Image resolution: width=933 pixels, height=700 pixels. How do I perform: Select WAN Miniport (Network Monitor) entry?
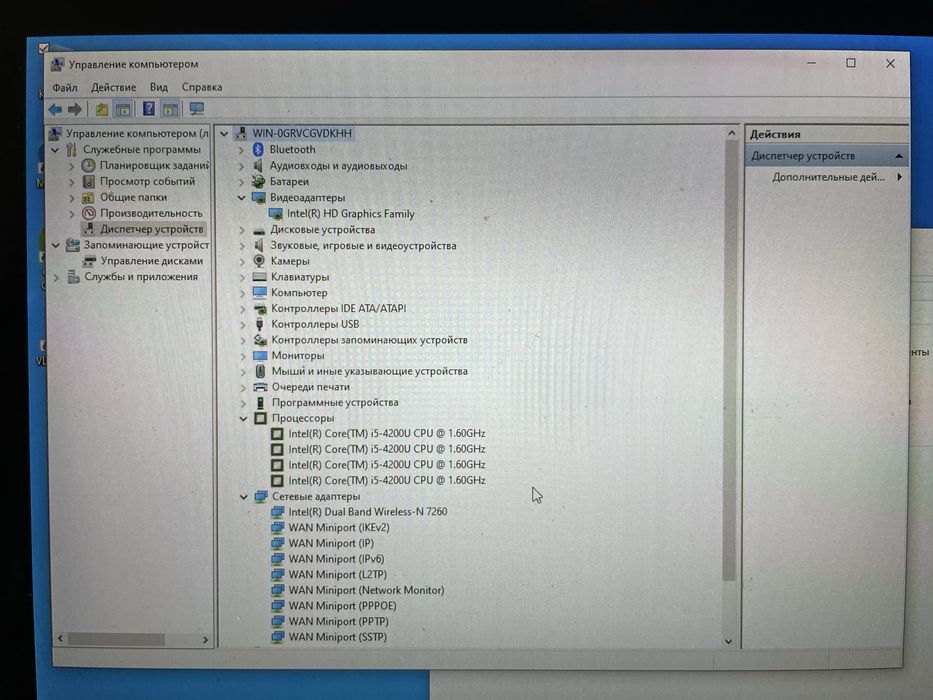click(x=367, y=590)
